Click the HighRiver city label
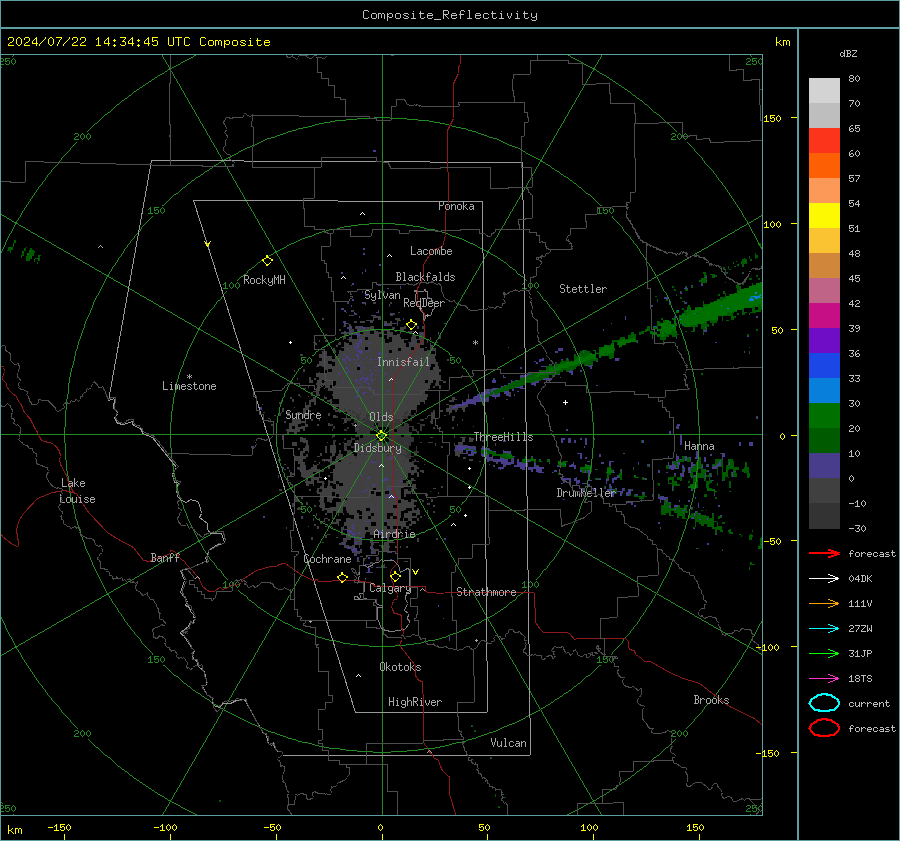 pyautogui.click(x=415, y=702)
